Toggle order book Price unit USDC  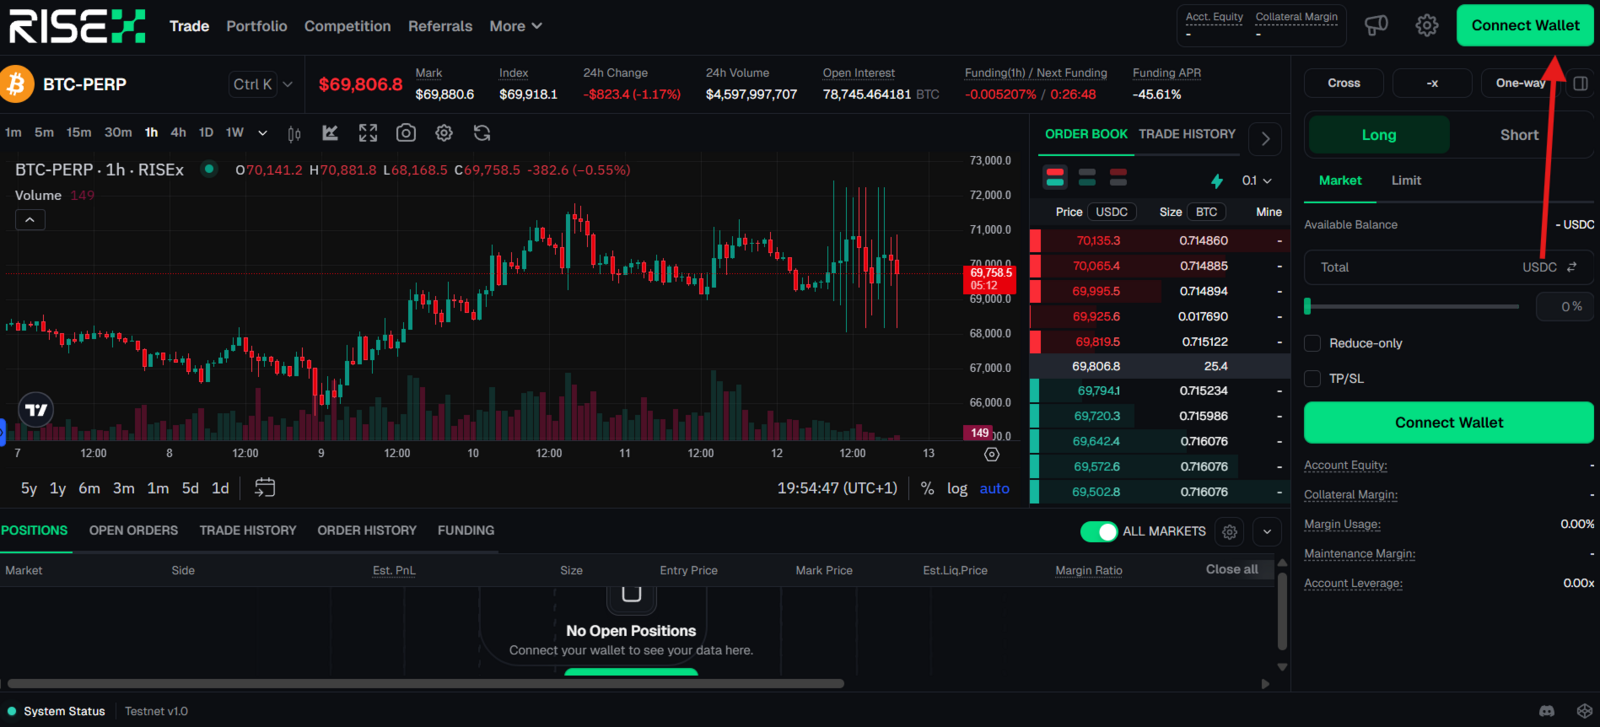(x=1111, y=212)
